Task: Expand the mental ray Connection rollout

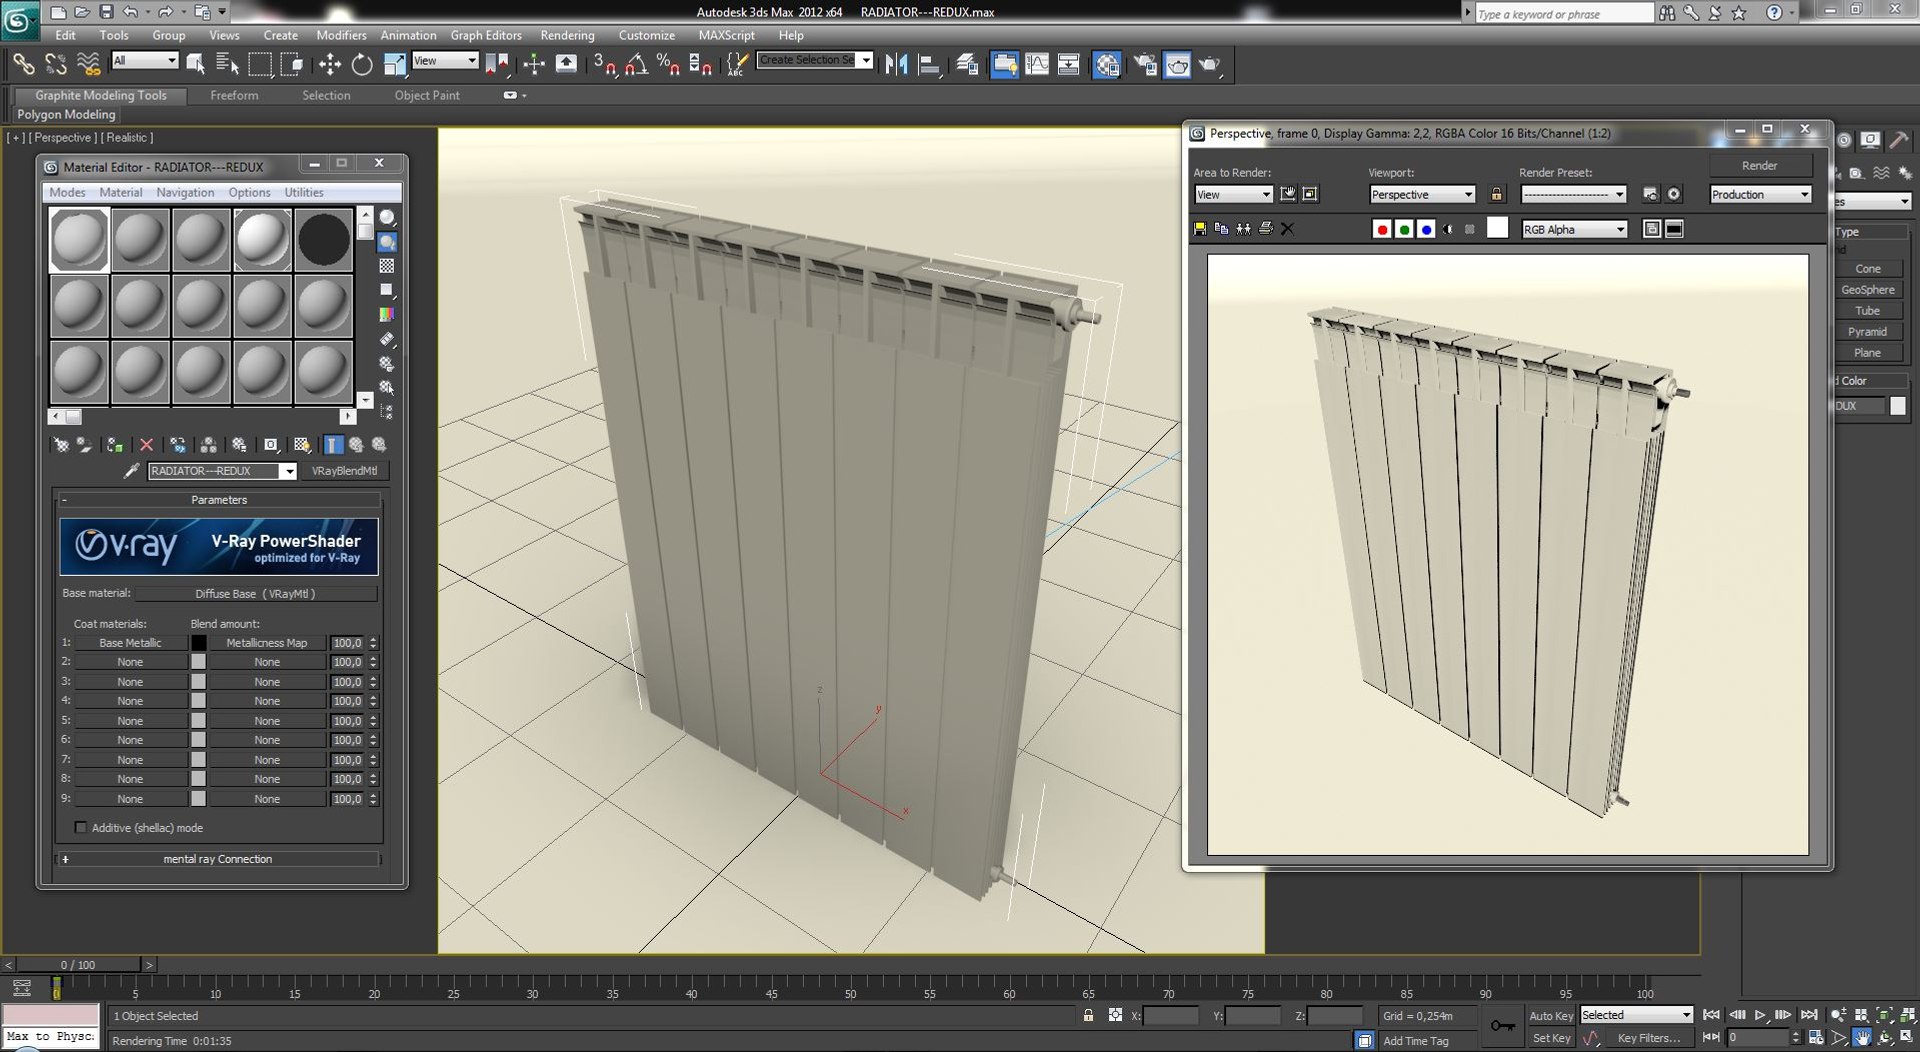Action: point(218,859)
